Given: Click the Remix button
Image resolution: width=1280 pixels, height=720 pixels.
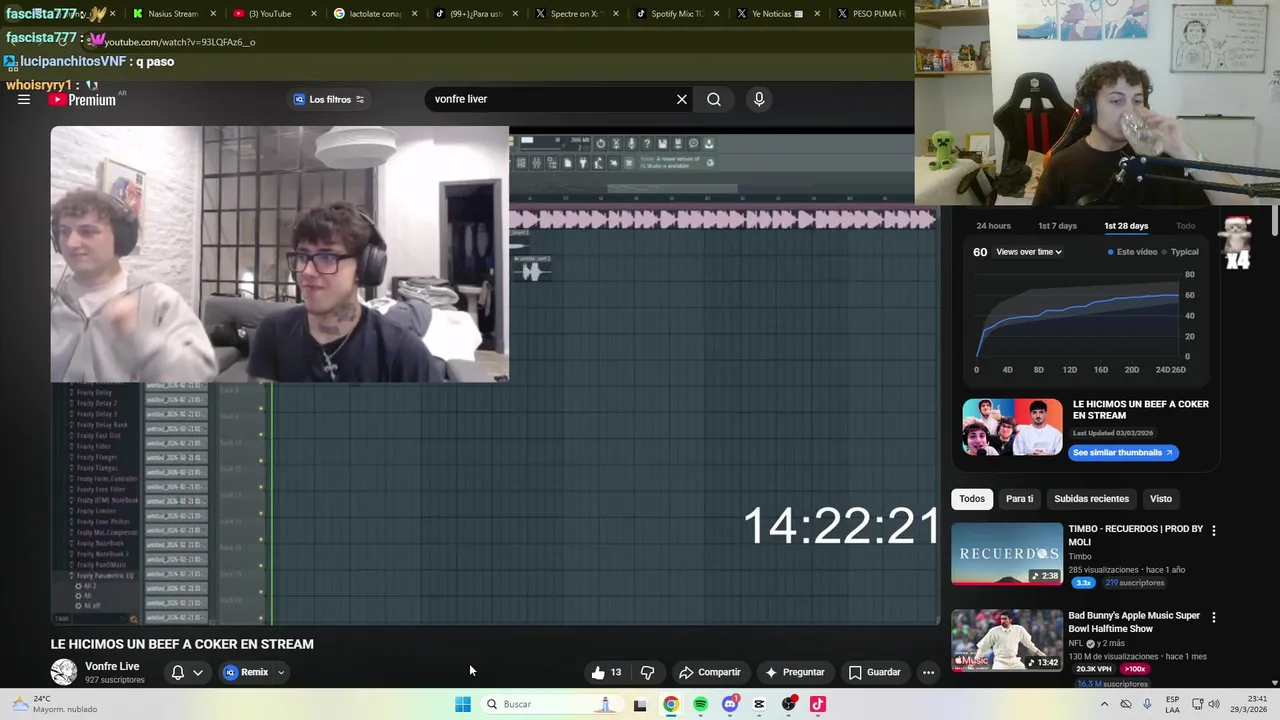Looking at the screenshot, I should click(x=246, y=672).
